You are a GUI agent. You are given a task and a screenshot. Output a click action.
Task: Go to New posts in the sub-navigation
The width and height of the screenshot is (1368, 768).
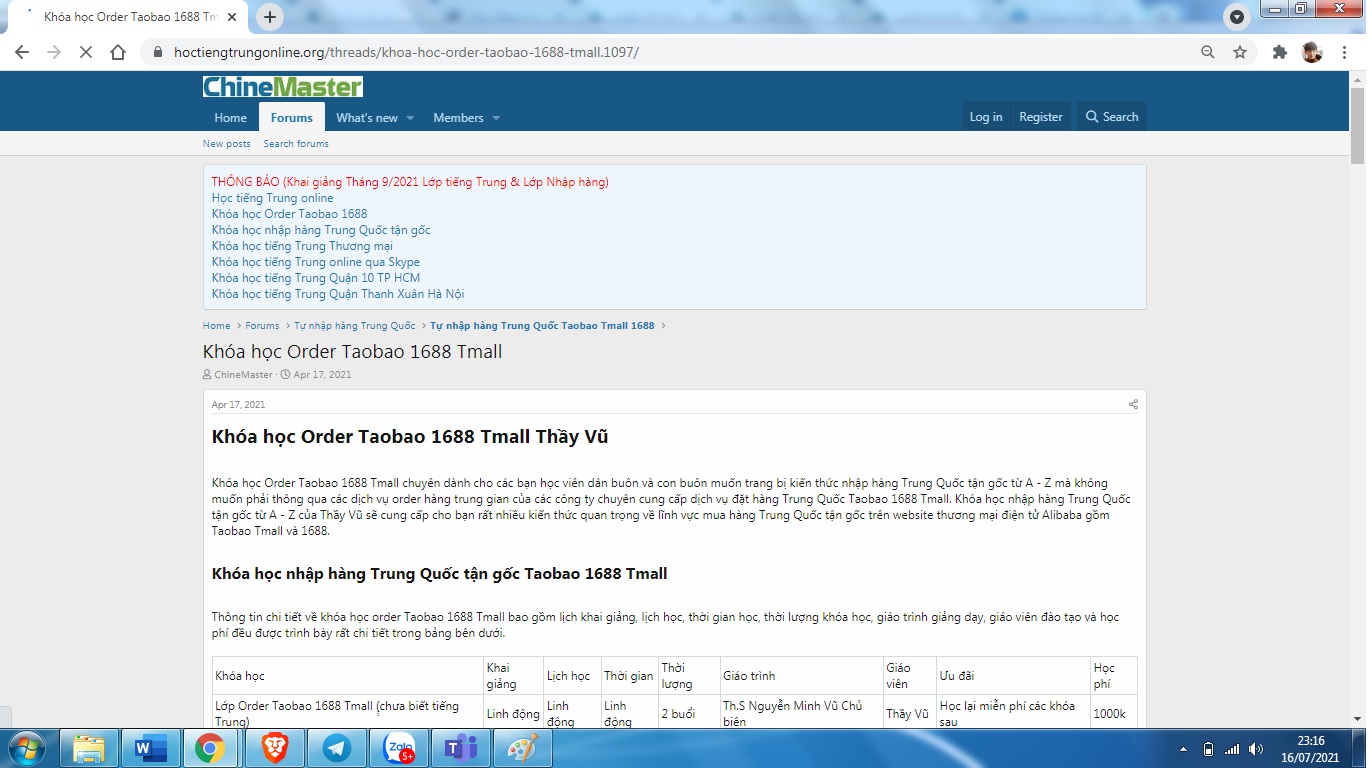click(227, 144)
